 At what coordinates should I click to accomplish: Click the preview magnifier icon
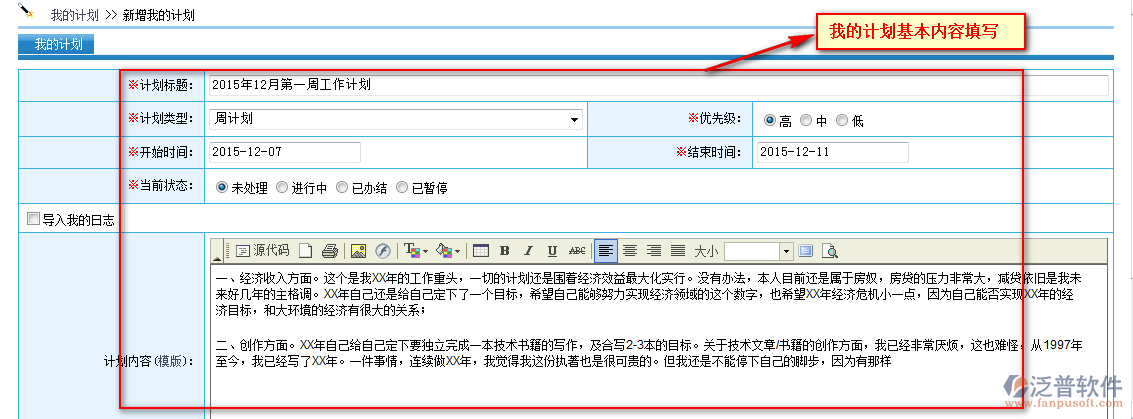[x=830, y=251]
